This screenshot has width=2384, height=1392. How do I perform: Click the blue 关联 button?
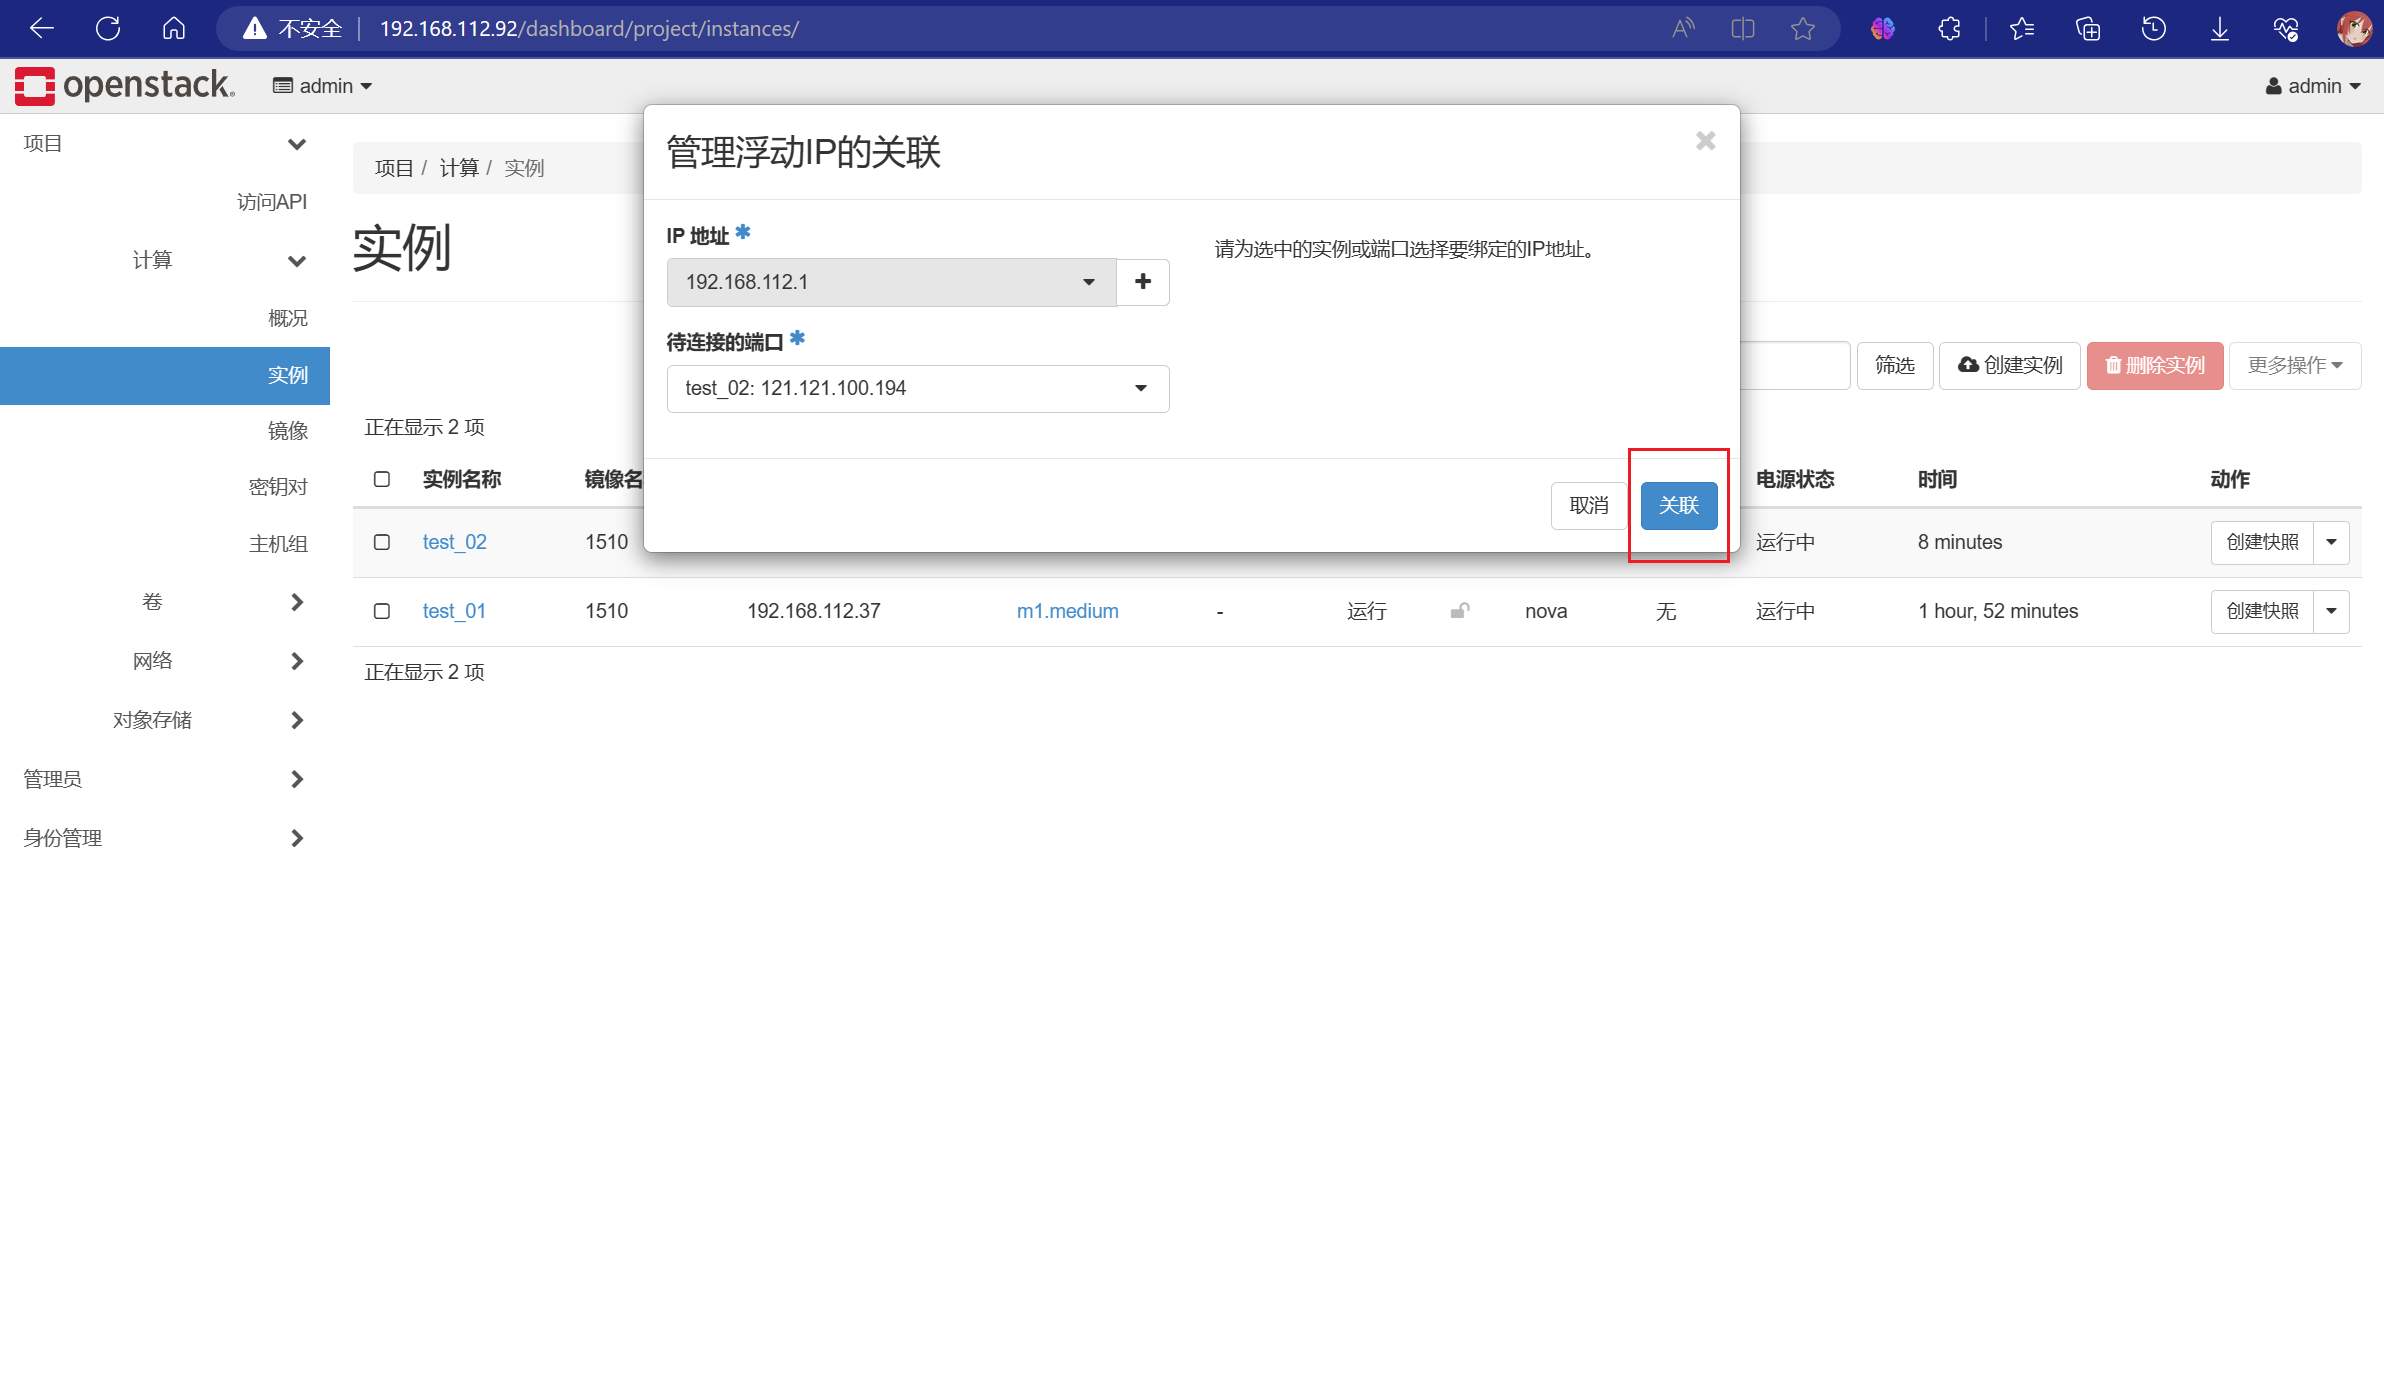point(1678,506)
